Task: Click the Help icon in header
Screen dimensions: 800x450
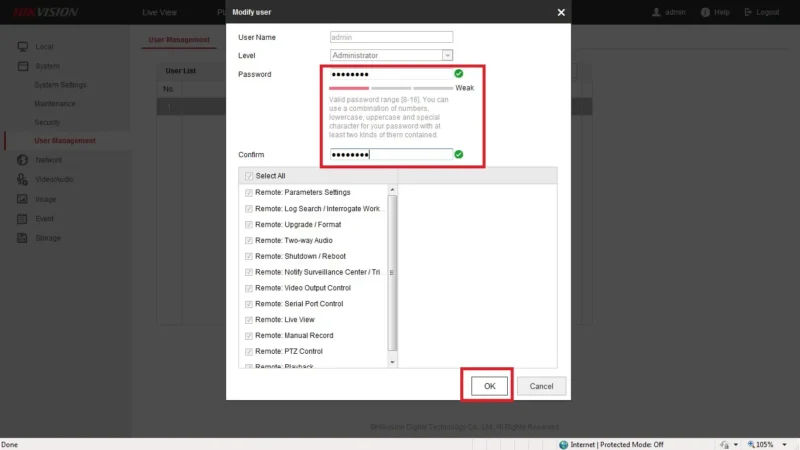Action: pyautogui.click(x=705, y=12)
